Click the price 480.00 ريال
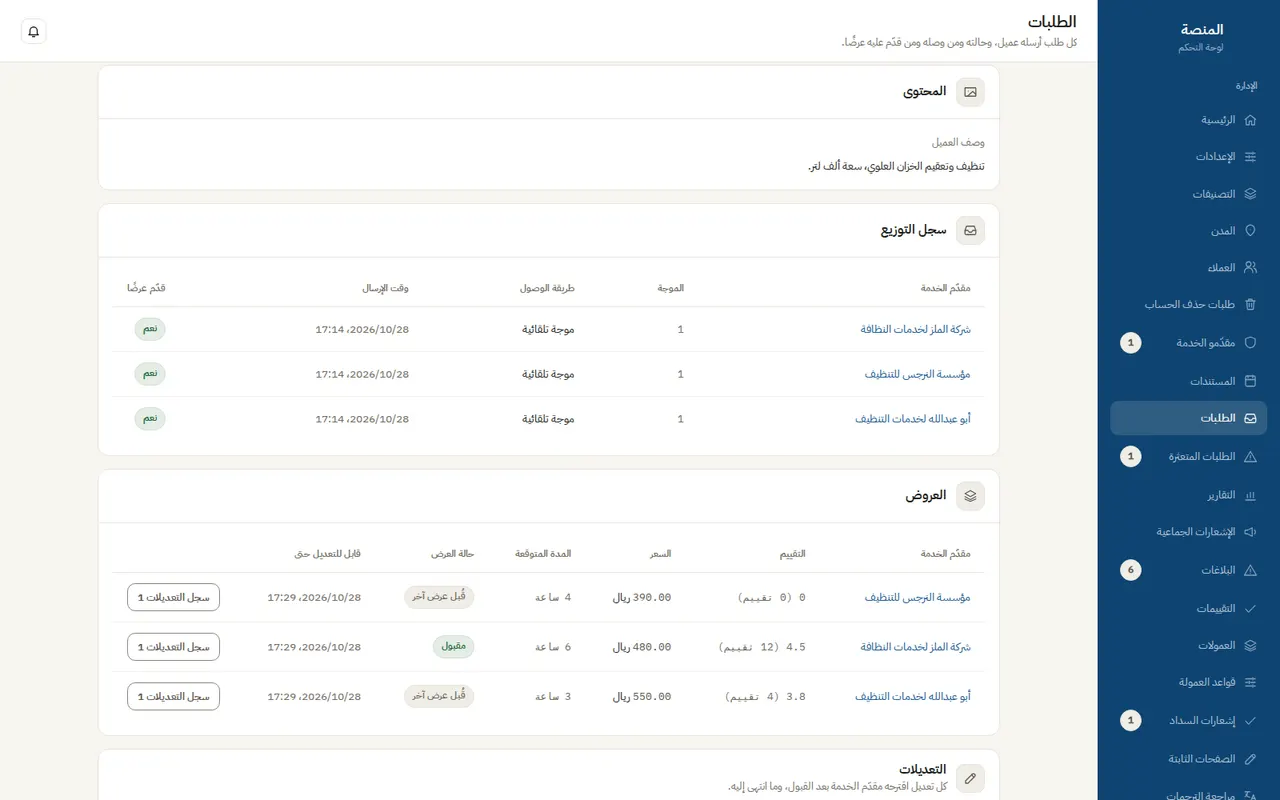 641,647
